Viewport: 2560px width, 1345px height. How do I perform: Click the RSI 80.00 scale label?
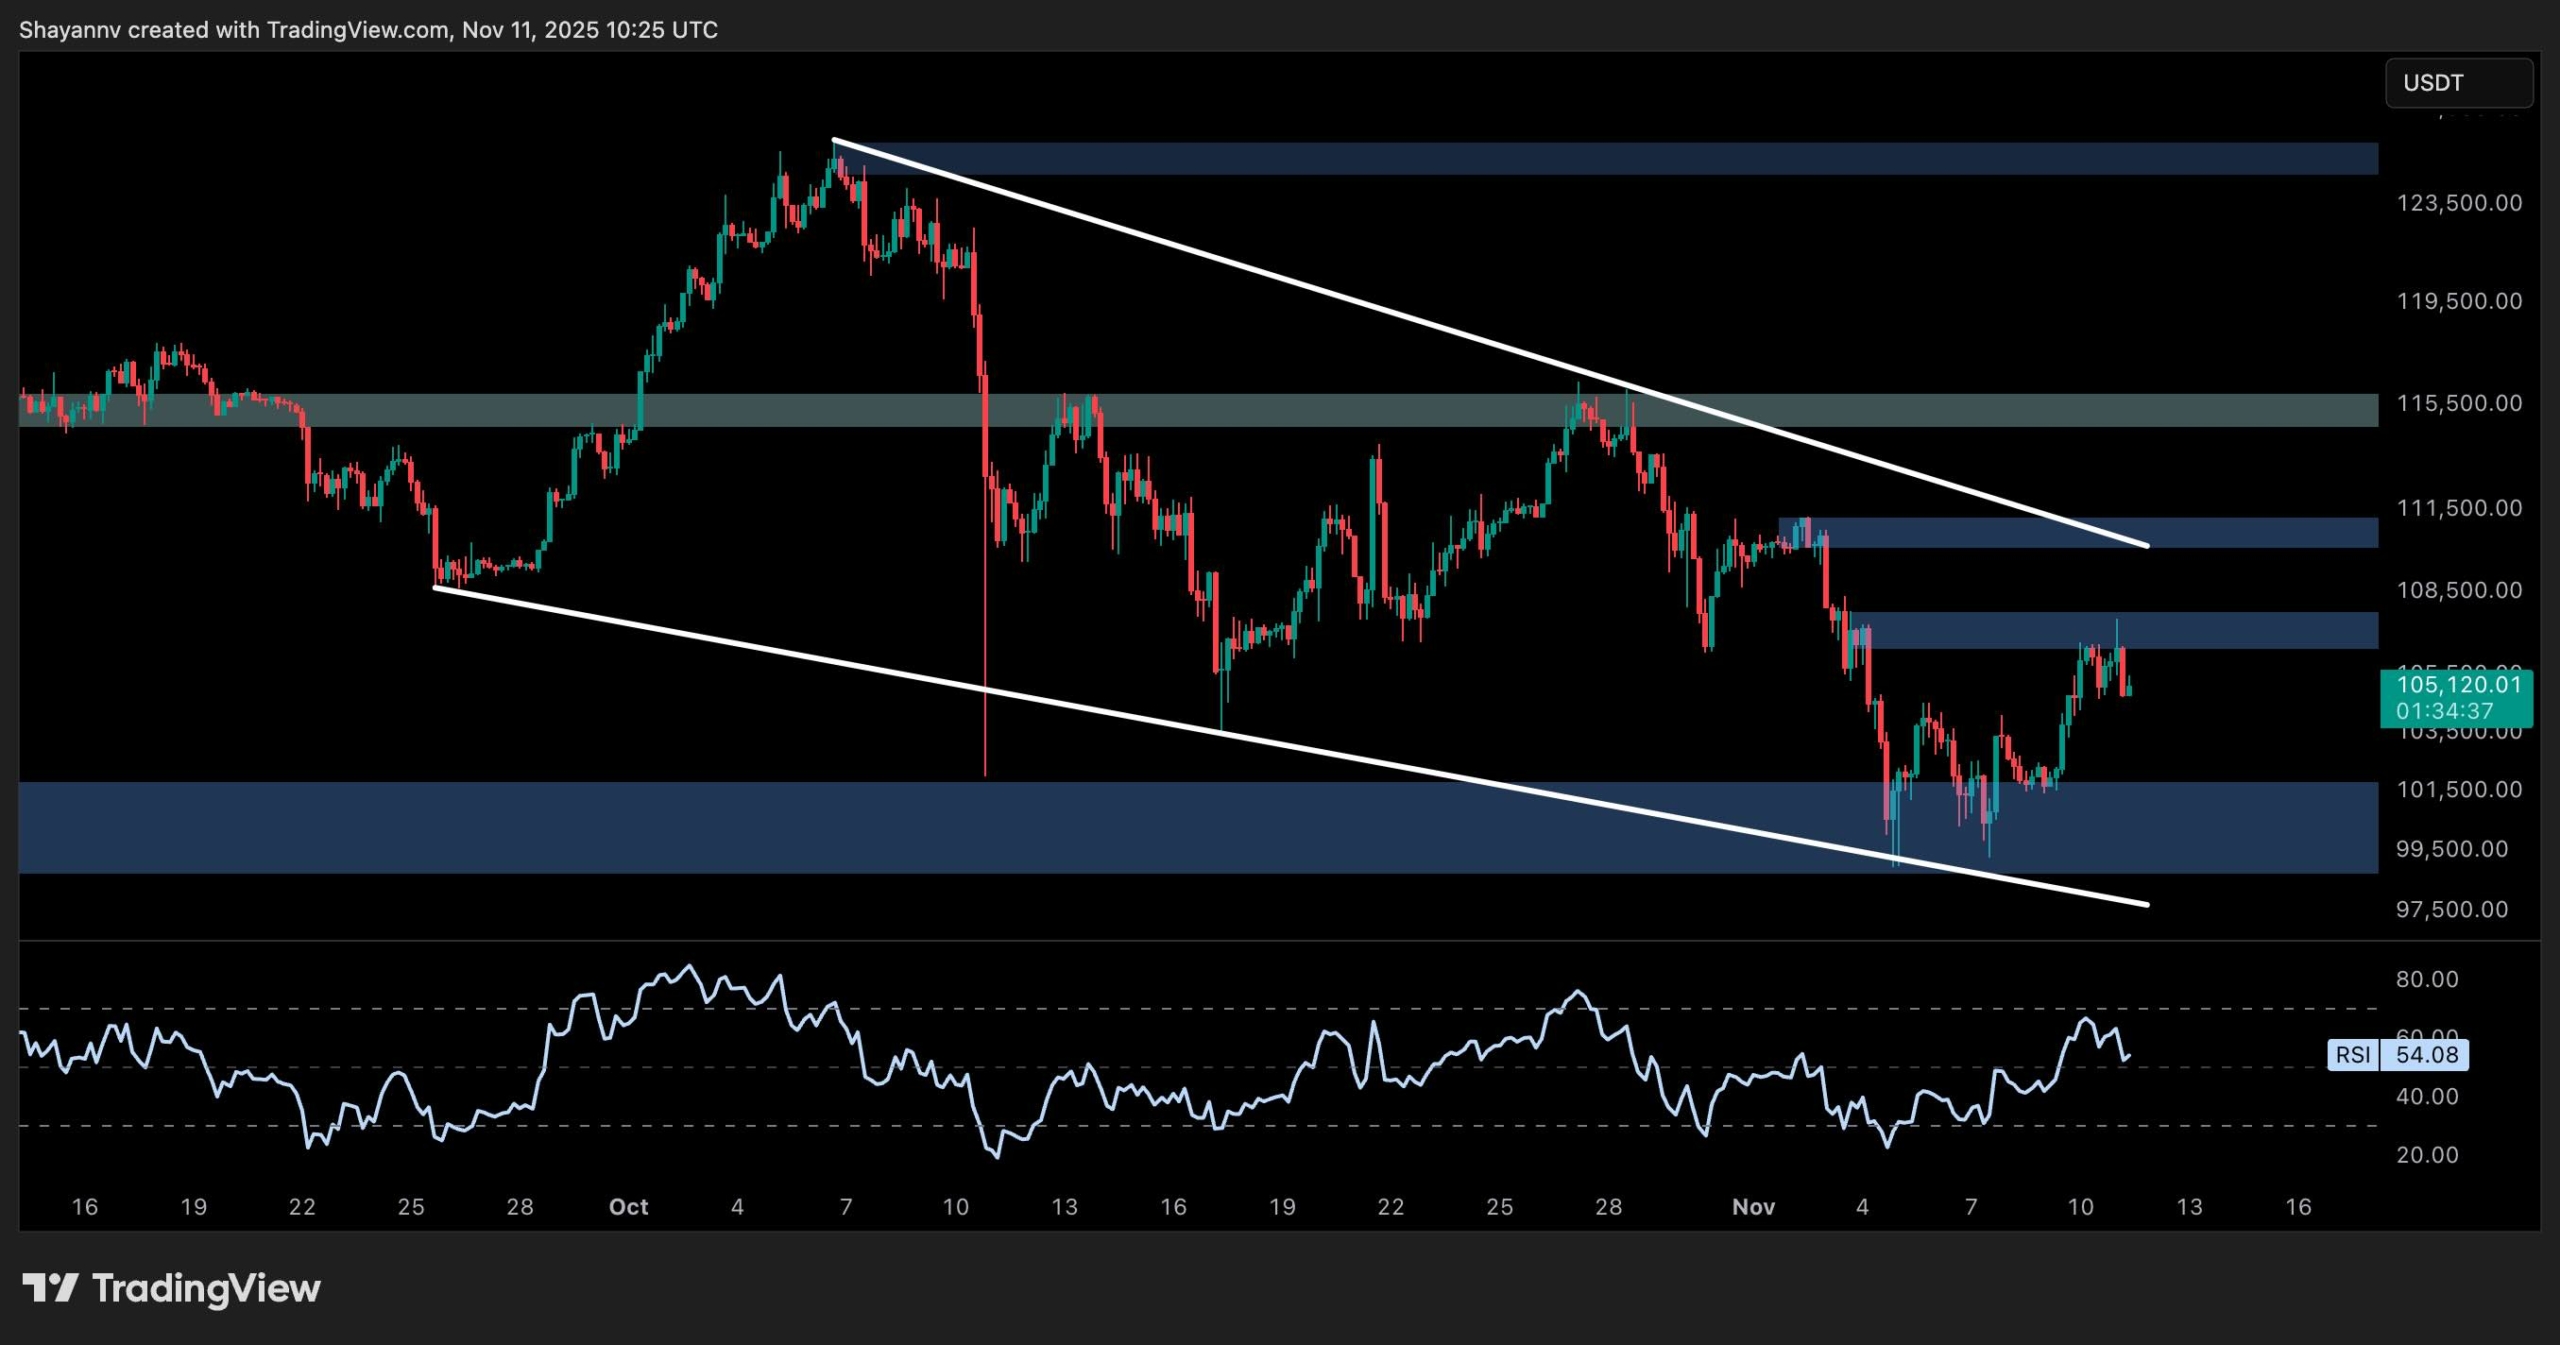coord(2426,979)
